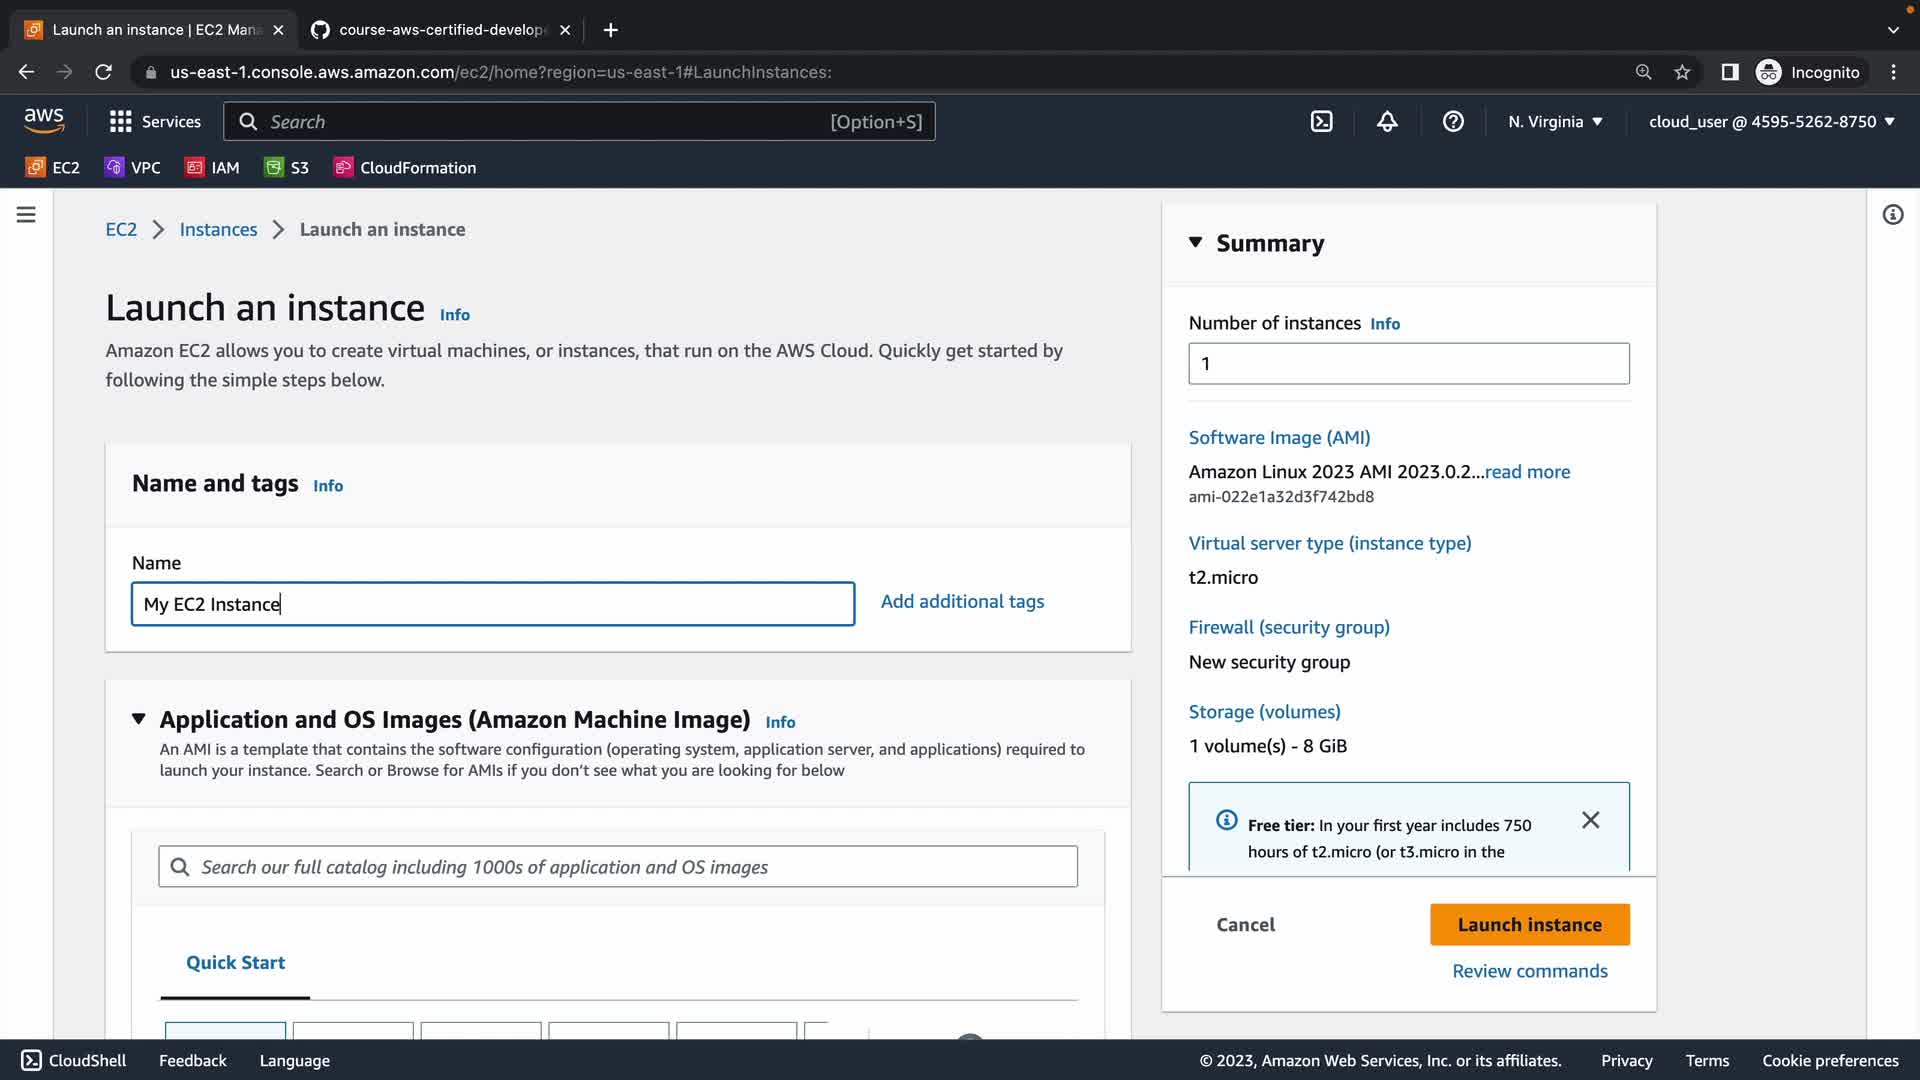Open the cloud_user account dropdown
The image size is (1920, 1080).
point(1771,122)
